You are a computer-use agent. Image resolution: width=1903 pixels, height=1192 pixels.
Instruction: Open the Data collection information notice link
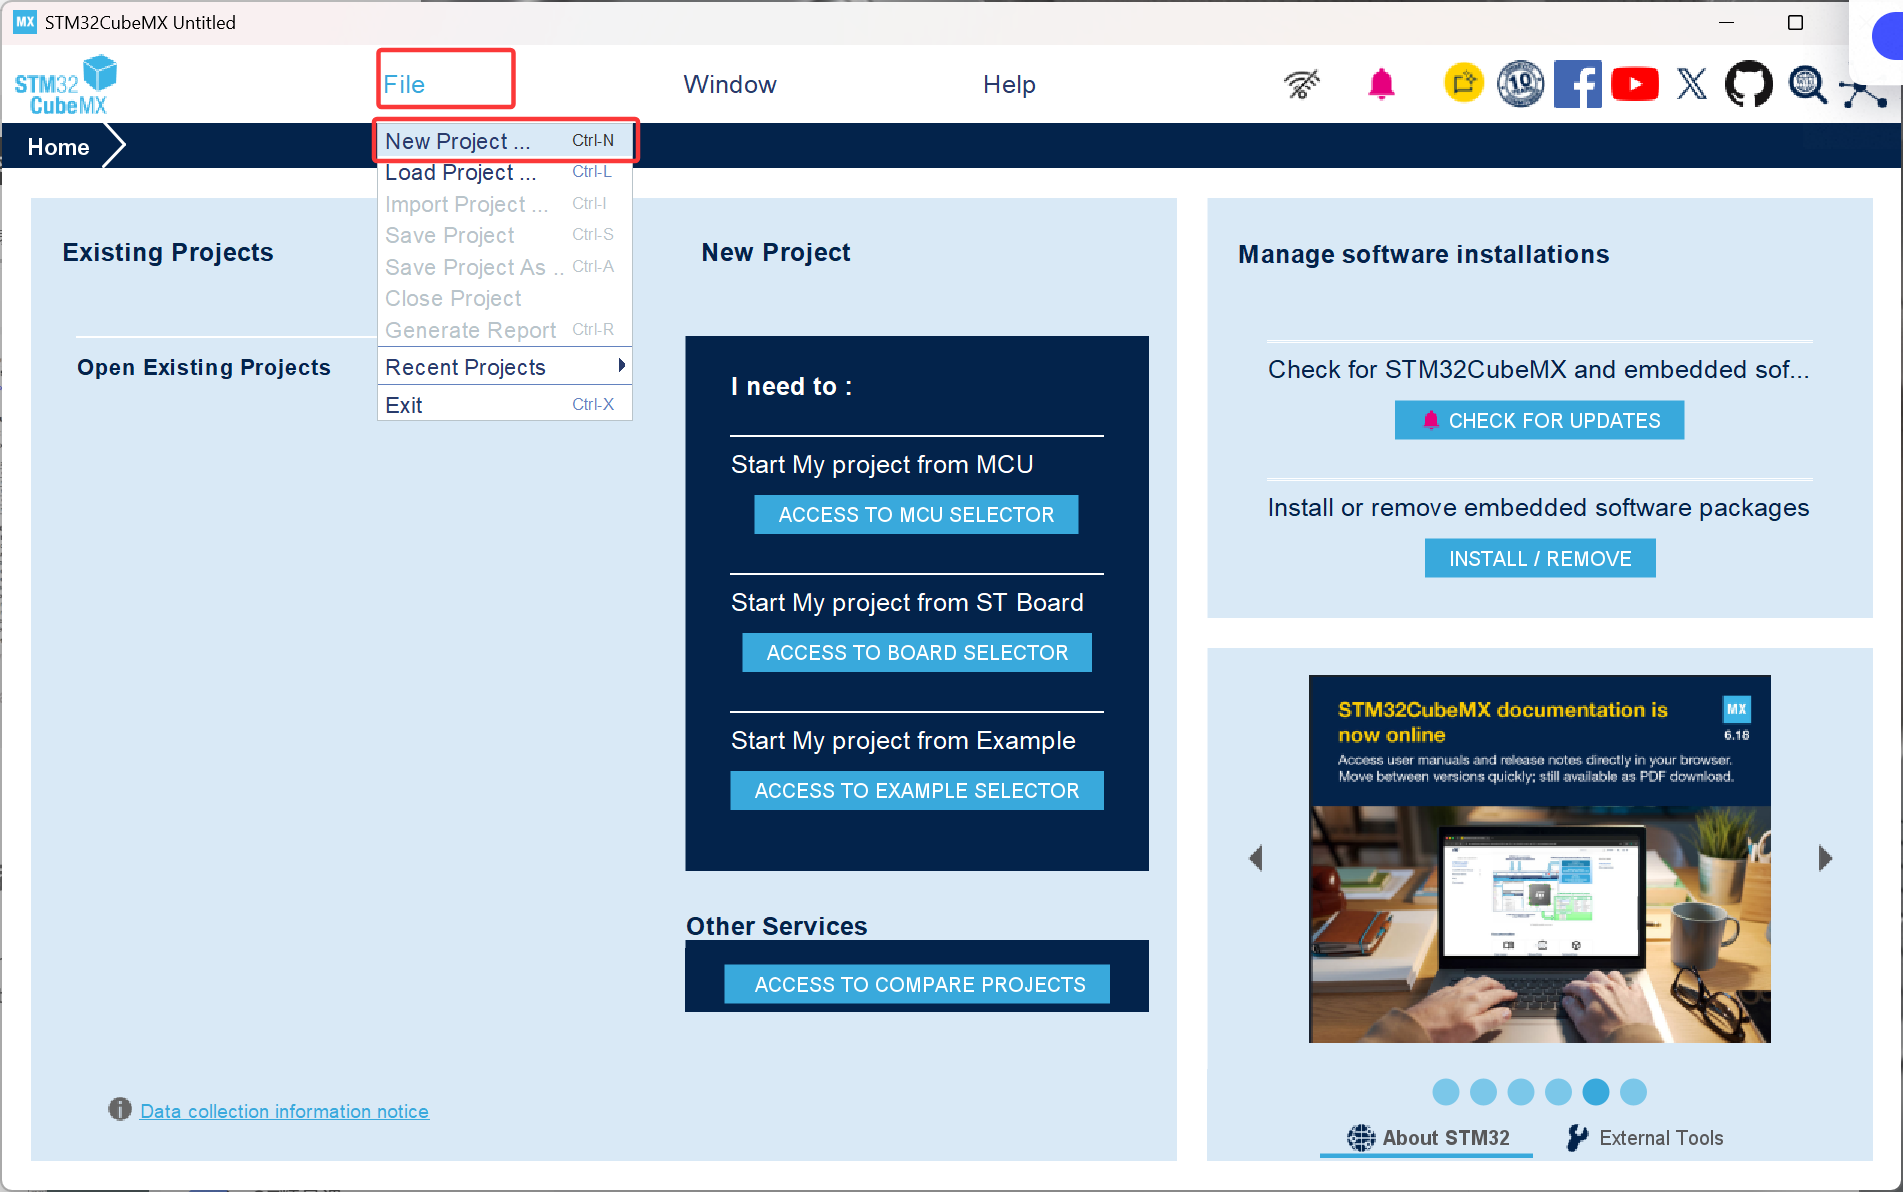coord(284,1111)
